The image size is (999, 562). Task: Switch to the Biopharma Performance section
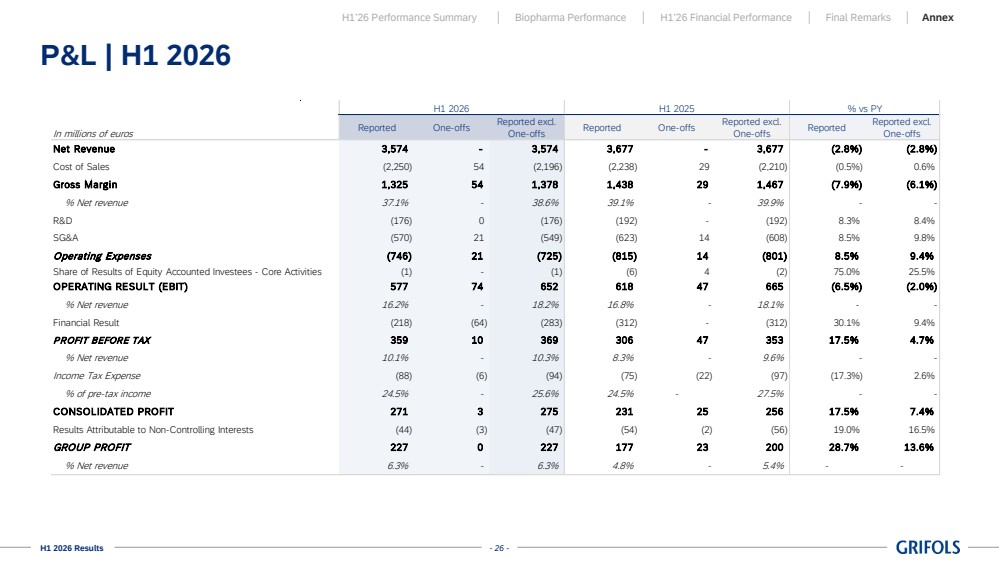(570, 18)
